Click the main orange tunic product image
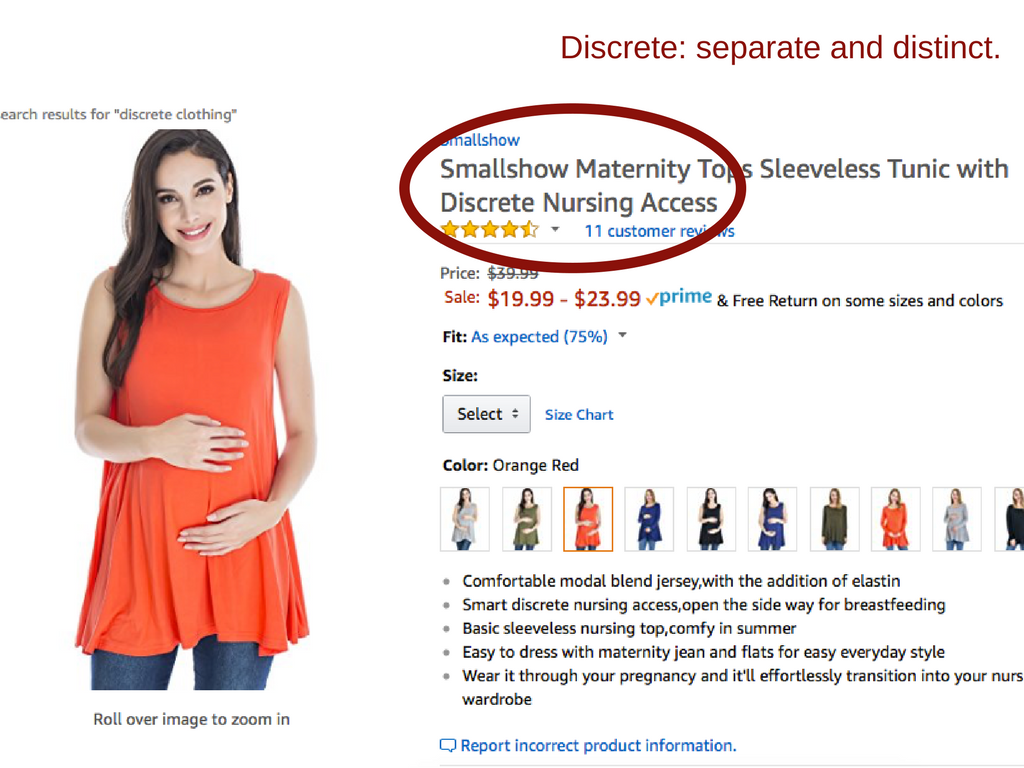Viewport: 1024px width, 768px height. [x=194, y=409]
